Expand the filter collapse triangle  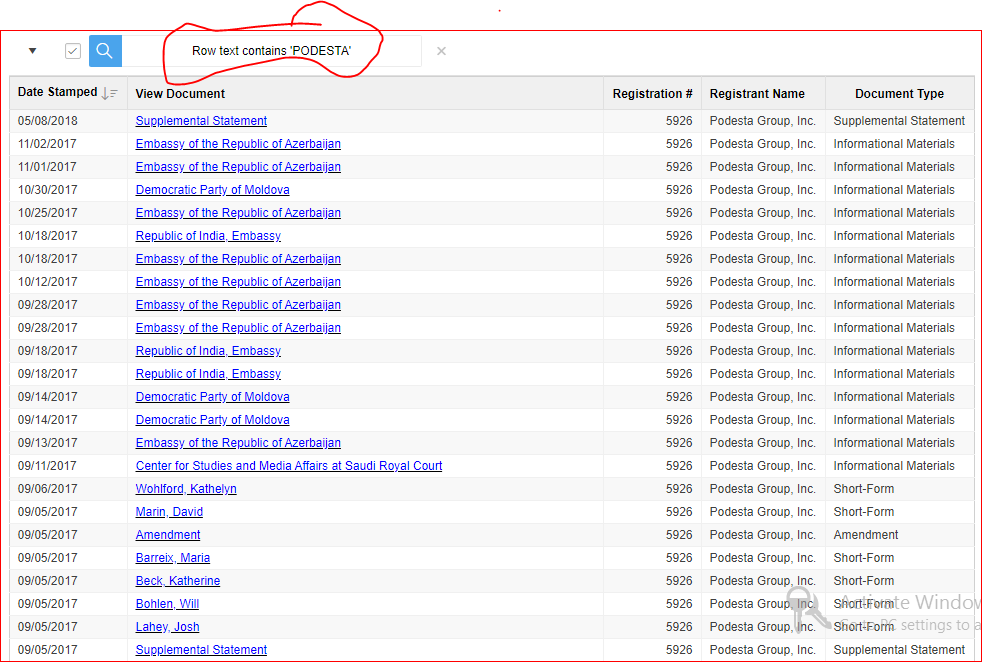[33, 51]
